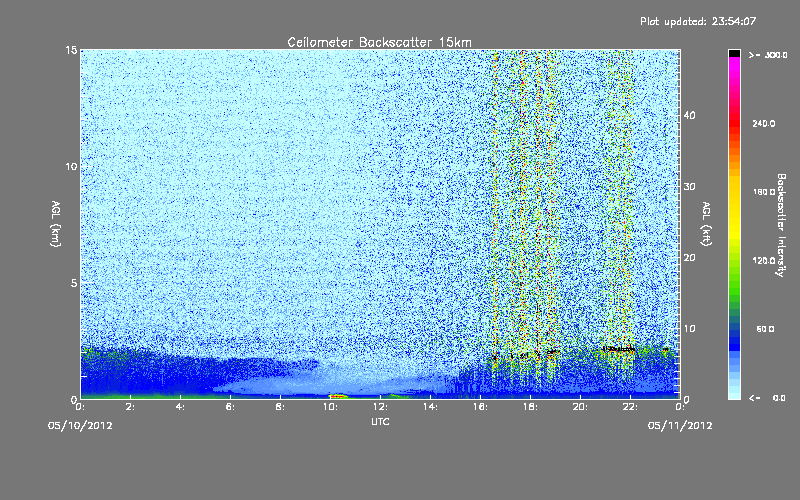Image resolution: width=800 pixels, height=500 pixels.
Task: Click the colorbar label '>= 300.0'
Action: pyautogui.click(x=768, y=55)
